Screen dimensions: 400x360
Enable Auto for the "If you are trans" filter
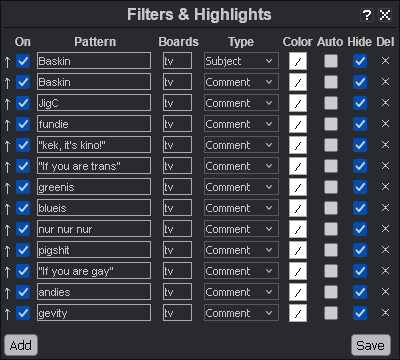[331, 166]
